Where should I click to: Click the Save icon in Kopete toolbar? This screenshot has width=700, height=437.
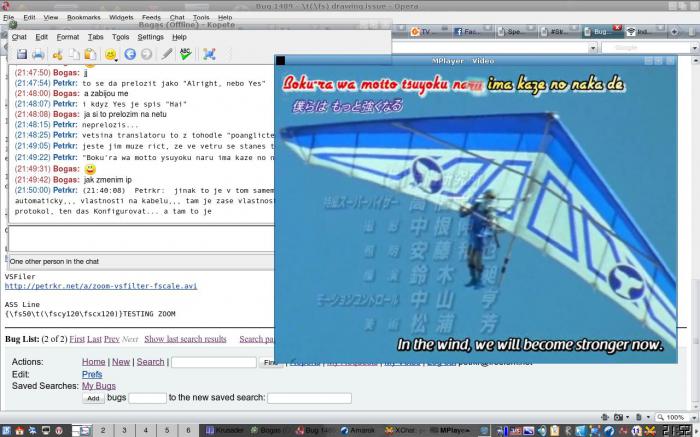(x=21, y=54)
